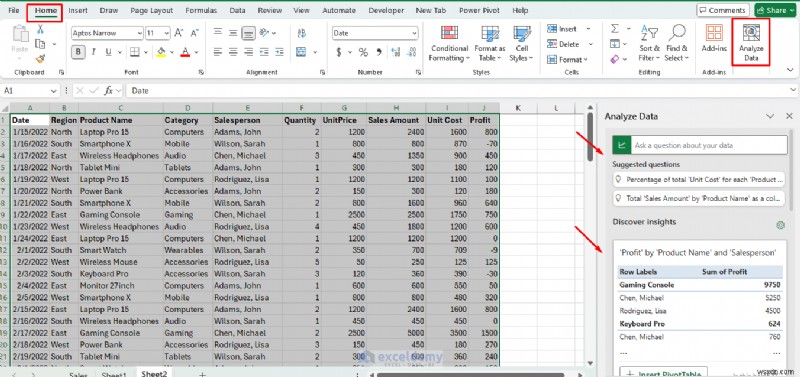The height and width of the screenshot is (377, 800).
Task: Toggle Bold formatting
Action: (x=78, y=52)
